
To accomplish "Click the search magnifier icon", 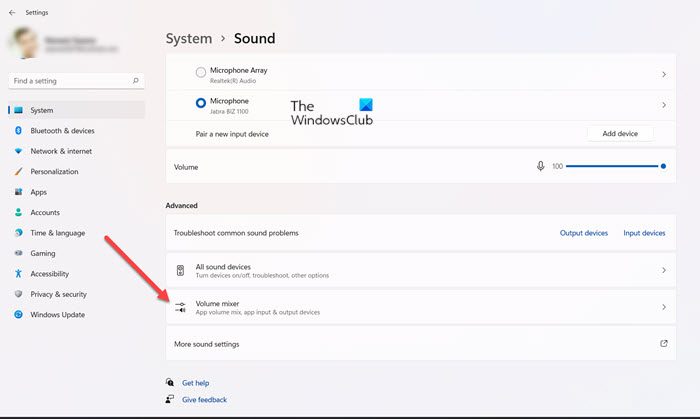I will (136, 80).
